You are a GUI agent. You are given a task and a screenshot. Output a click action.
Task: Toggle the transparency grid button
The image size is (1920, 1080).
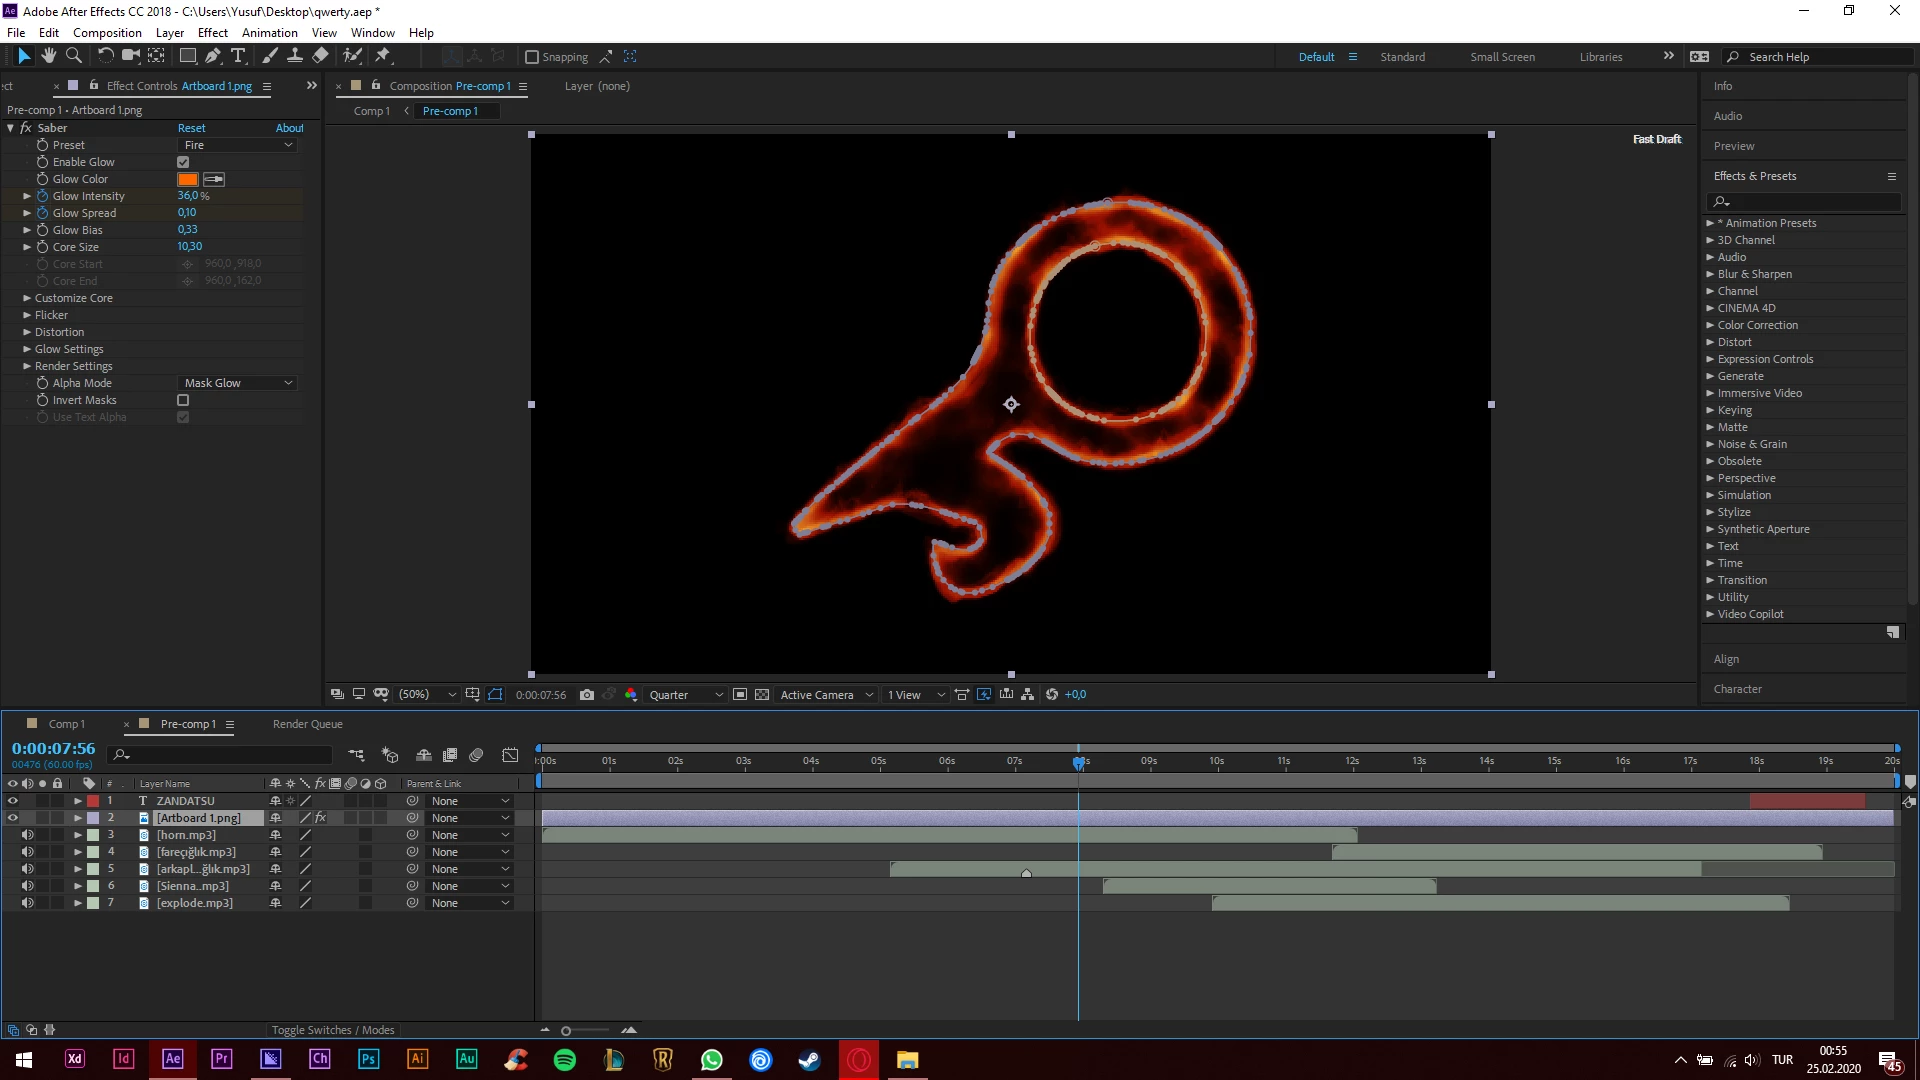point(762,694)
